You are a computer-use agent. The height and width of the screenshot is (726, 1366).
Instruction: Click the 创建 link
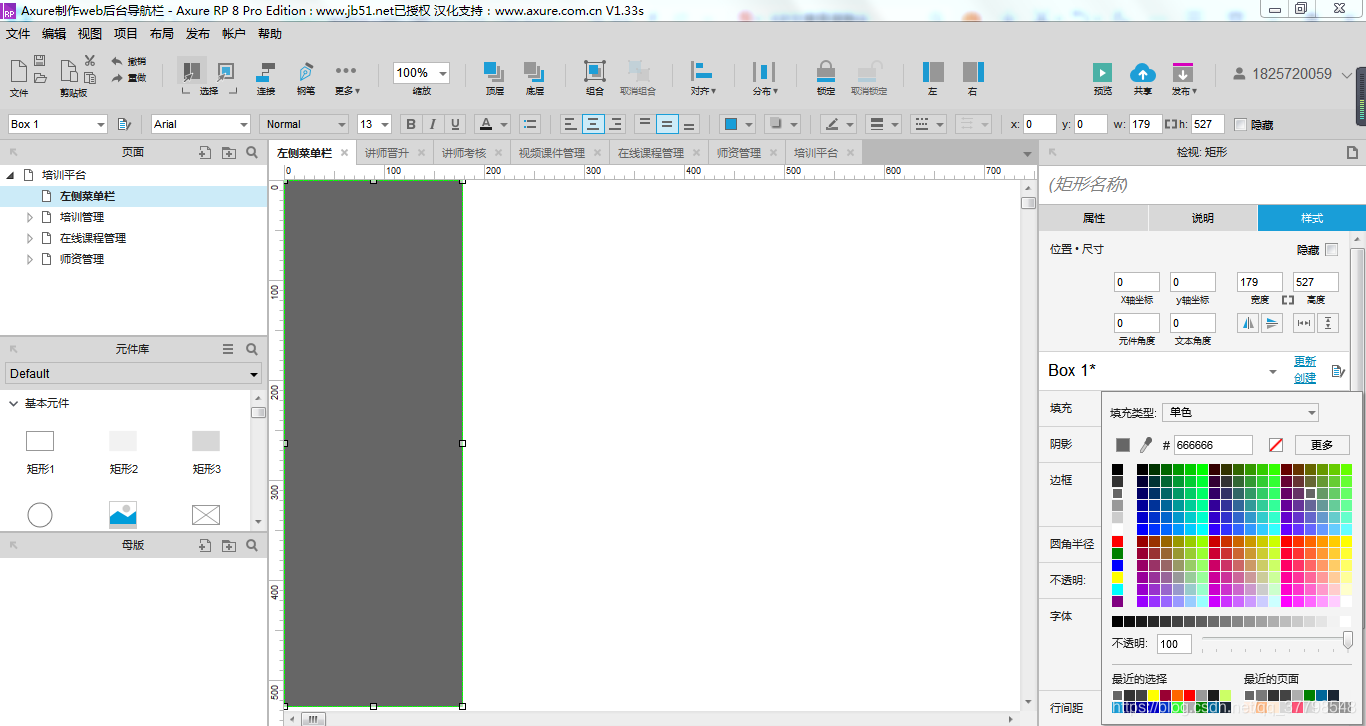coord(1305,378)
